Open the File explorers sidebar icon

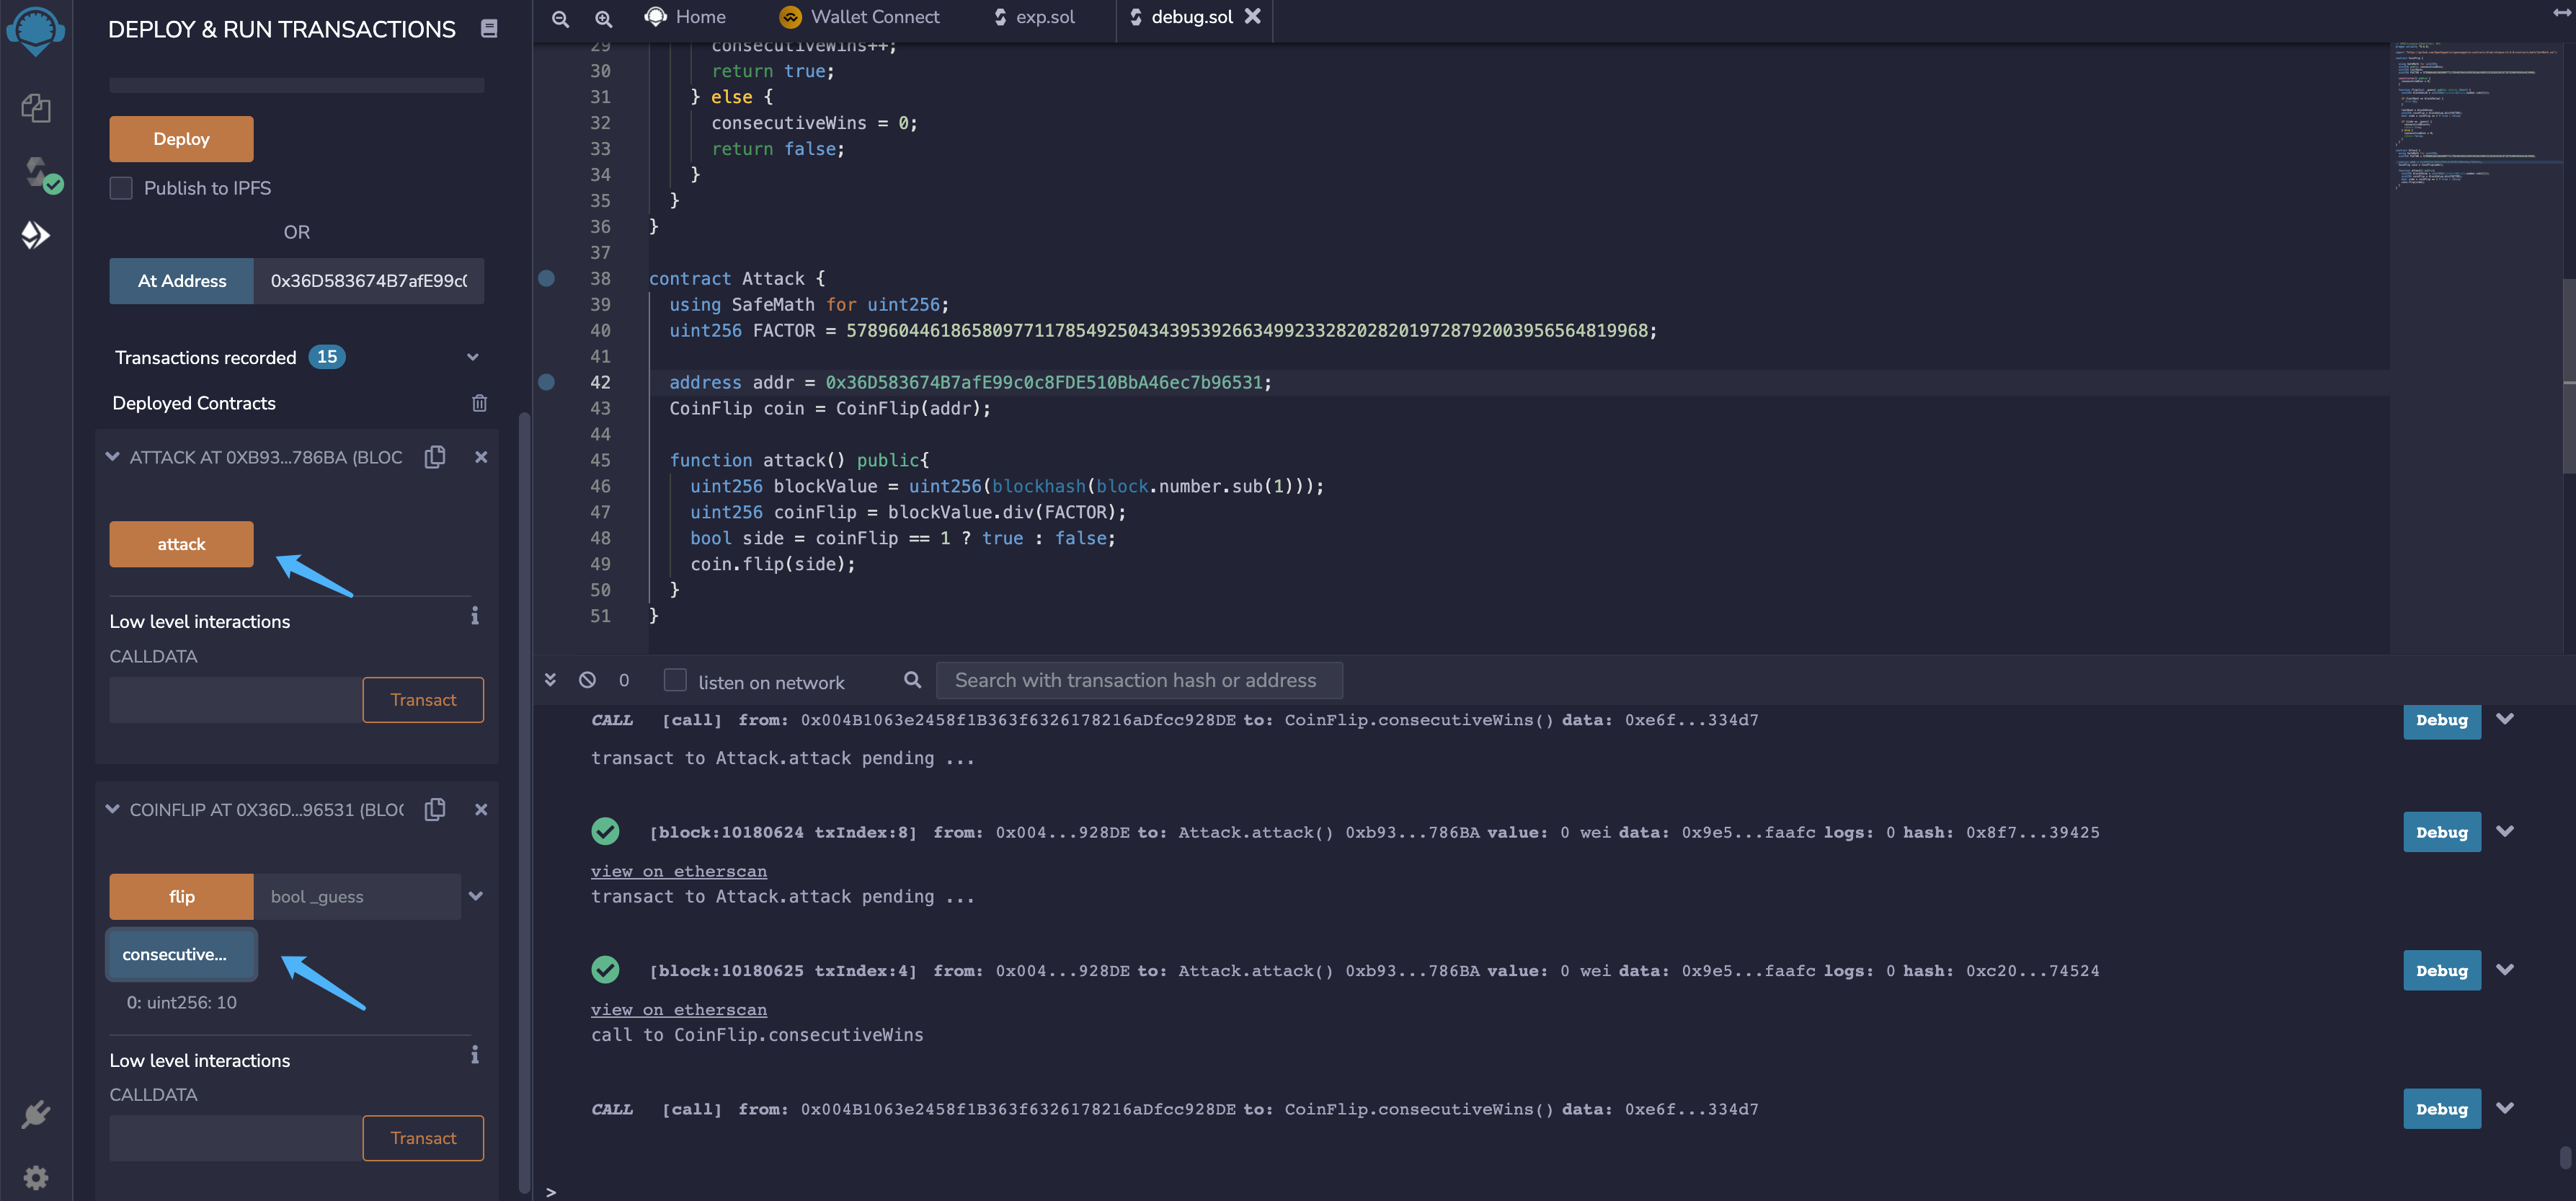coord(36,107)
